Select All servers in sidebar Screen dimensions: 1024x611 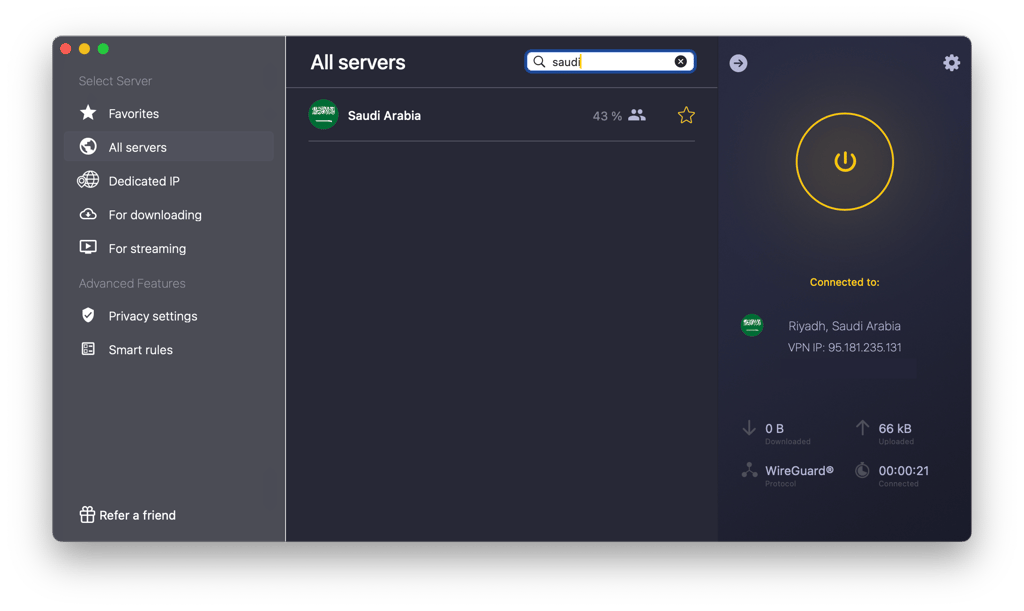pyautogui.click(x=168, y=147)
